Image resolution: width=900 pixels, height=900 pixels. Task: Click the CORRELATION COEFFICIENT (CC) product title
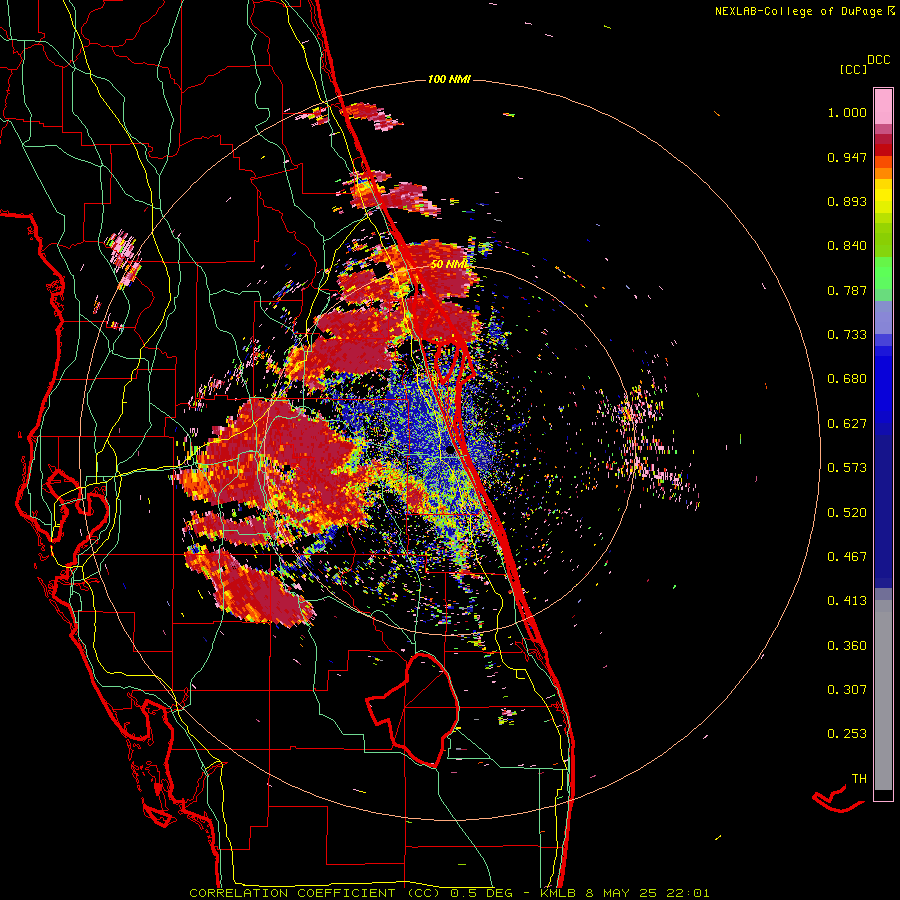coord(314,893)
